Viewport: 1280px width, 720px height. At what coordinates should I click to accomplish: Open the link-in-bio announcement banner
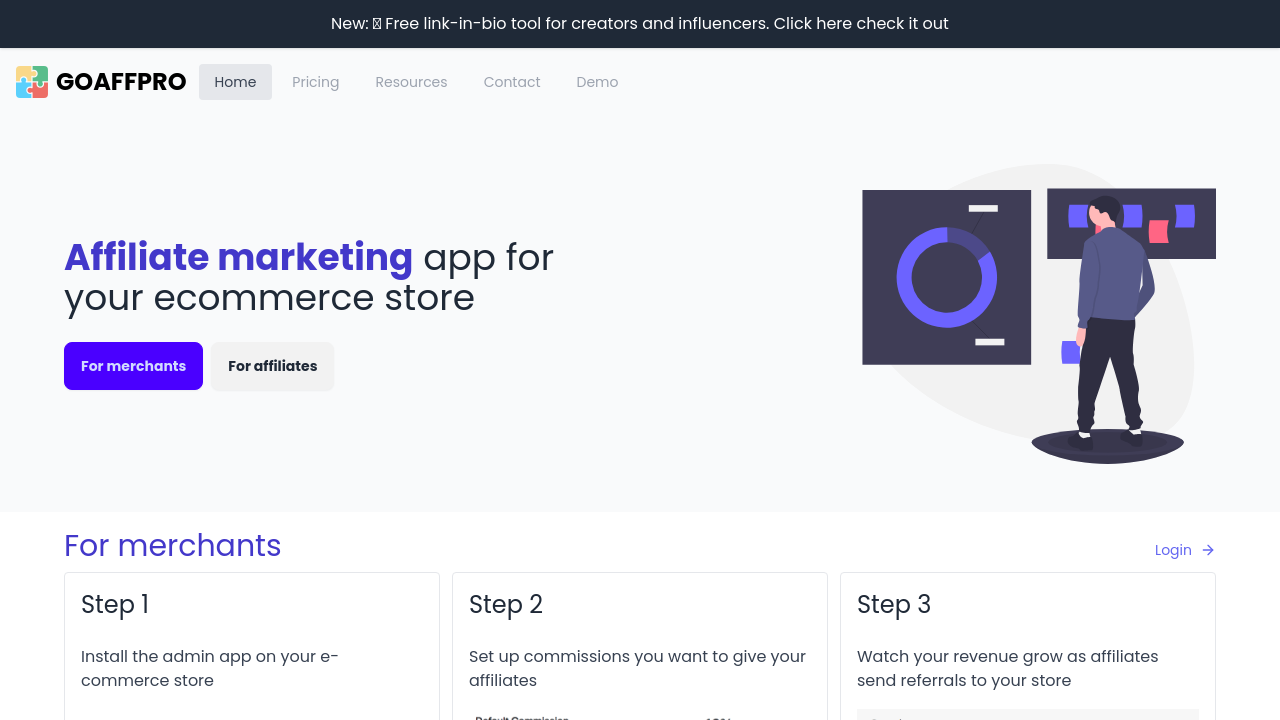(x=640, y=23)
